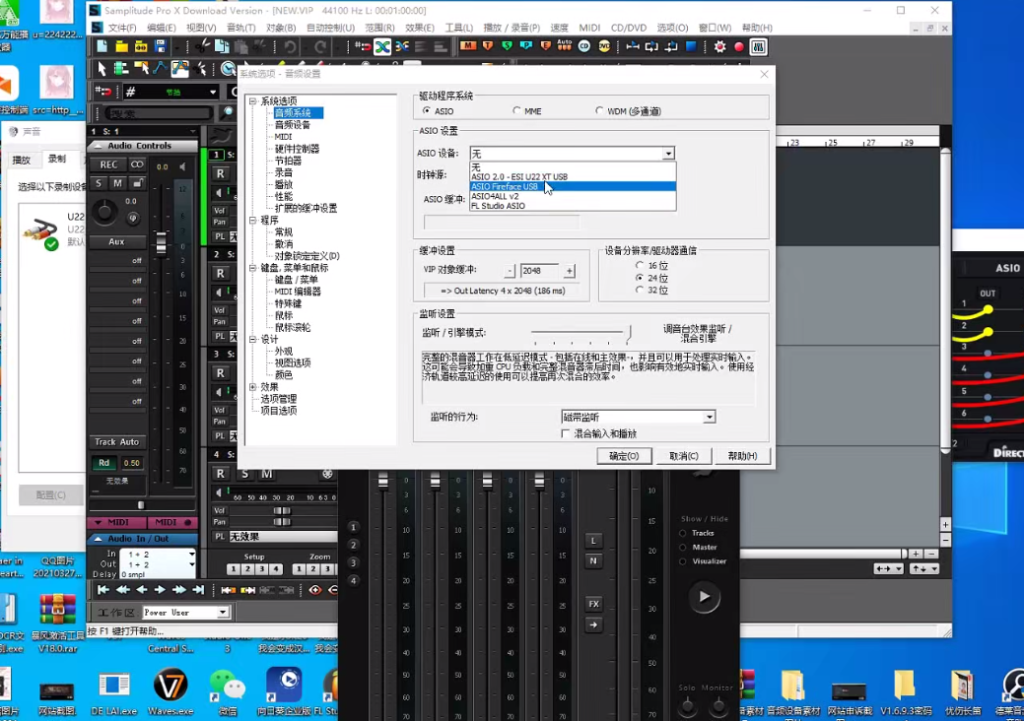Viewport: 1024px width, 721px height.
Task: Toggle the Tracks show/hide radio in mixer
Action: coord(683,533)
